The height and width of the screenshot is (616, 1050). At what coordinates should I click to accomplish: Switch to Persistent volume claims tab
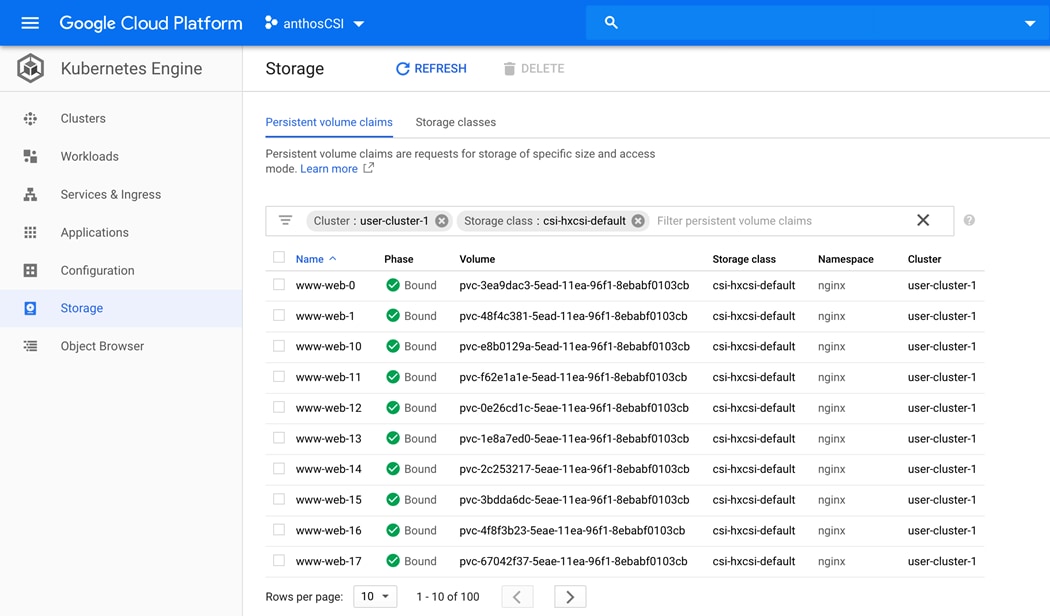[329, 123]
